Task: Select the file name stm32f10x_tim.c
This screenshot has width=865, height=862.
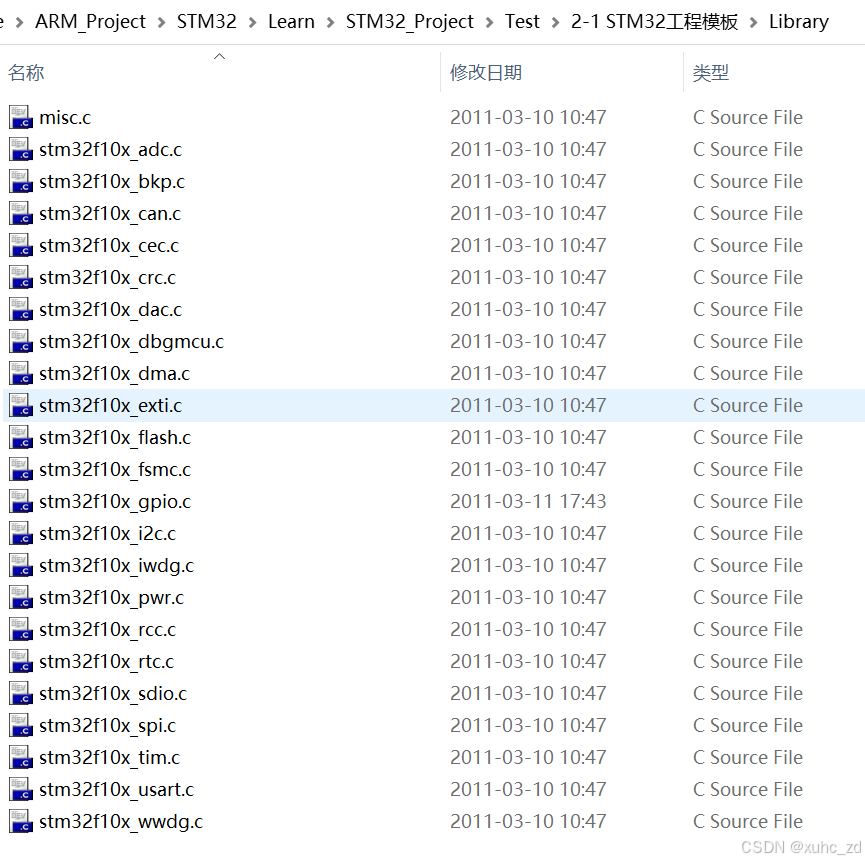Action: click(x=109, y=757)
